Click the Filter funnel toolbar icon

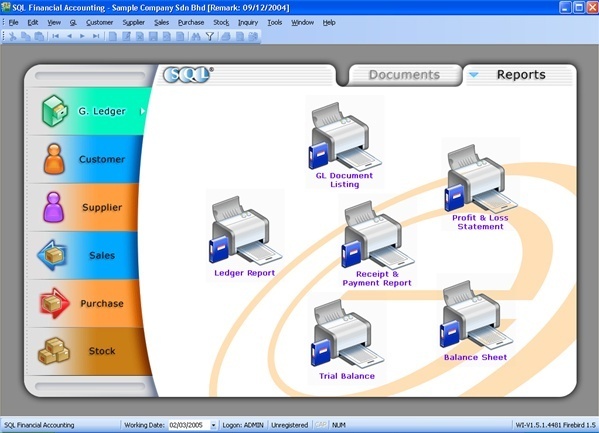point(209,36)
